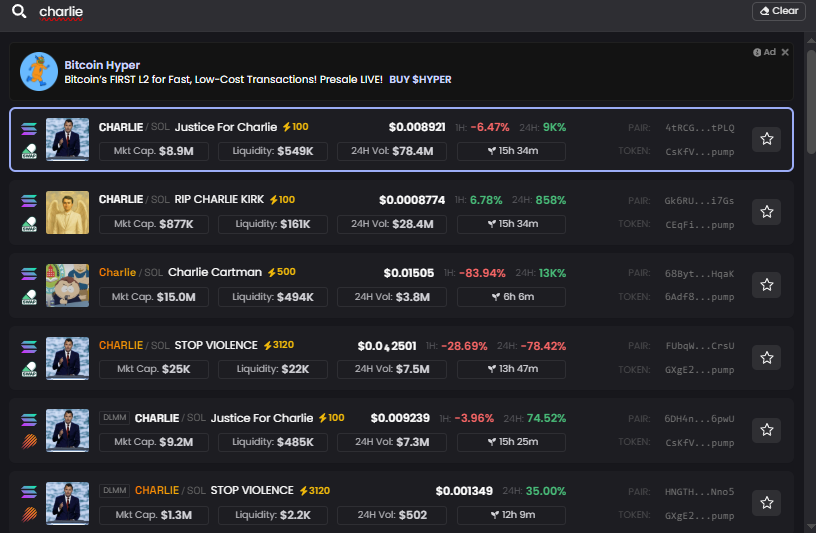This screenshot has height=533, width=816.
Task: Click the PumpSwap icon on STOP VIOLENCE $25K row
Action: pyautogui.click(x=29, y=369)
